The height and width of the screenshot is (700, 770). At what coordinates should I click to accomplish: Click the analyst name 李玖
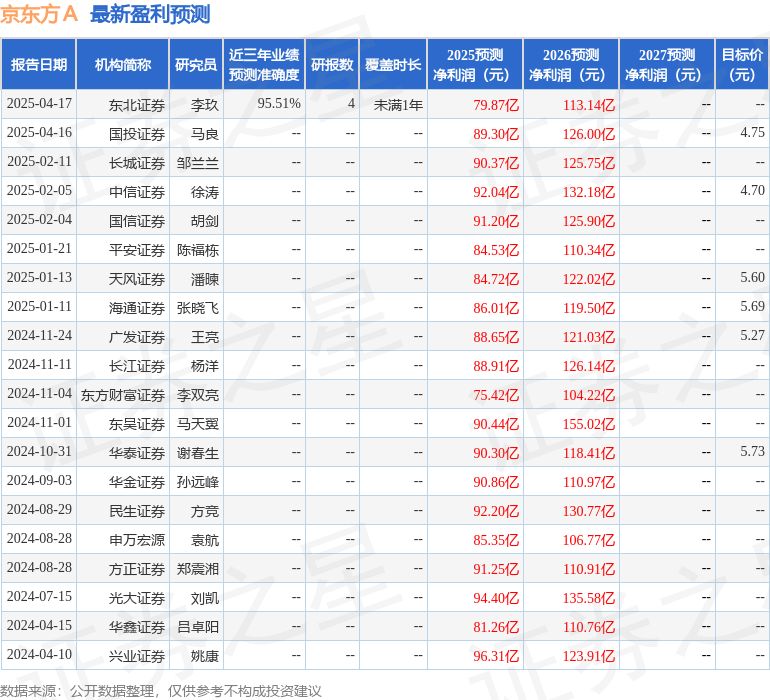point(205,105)
